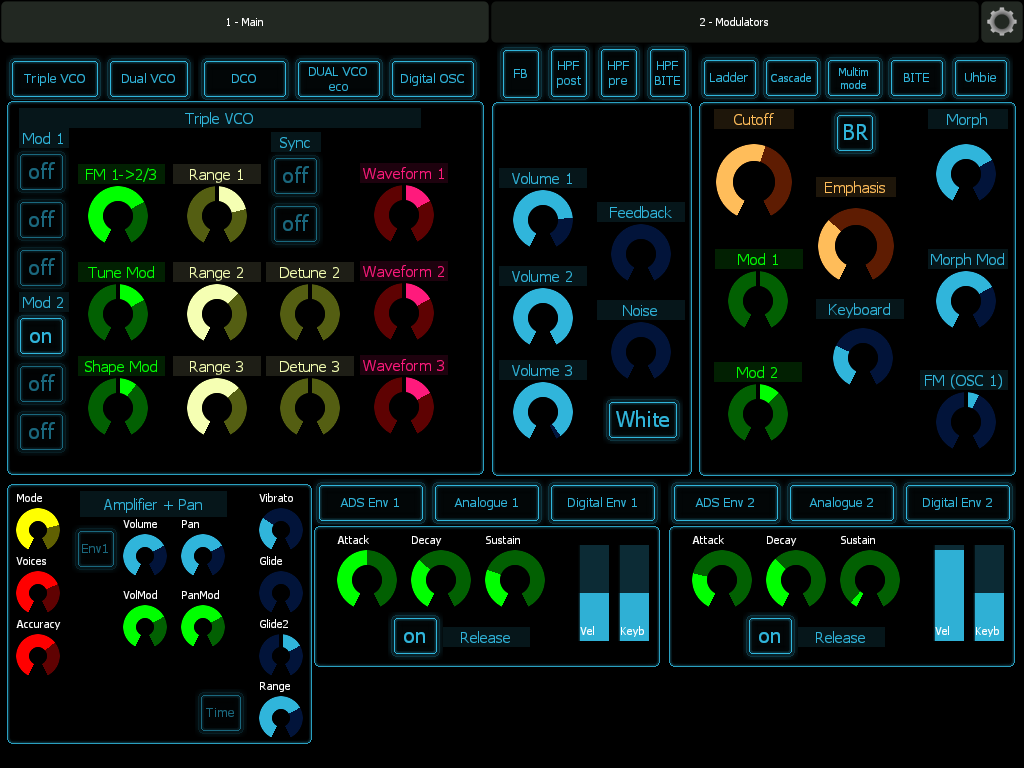Change the BR filter type selector
1024x768 pixels.
click(x=855, y=133)
